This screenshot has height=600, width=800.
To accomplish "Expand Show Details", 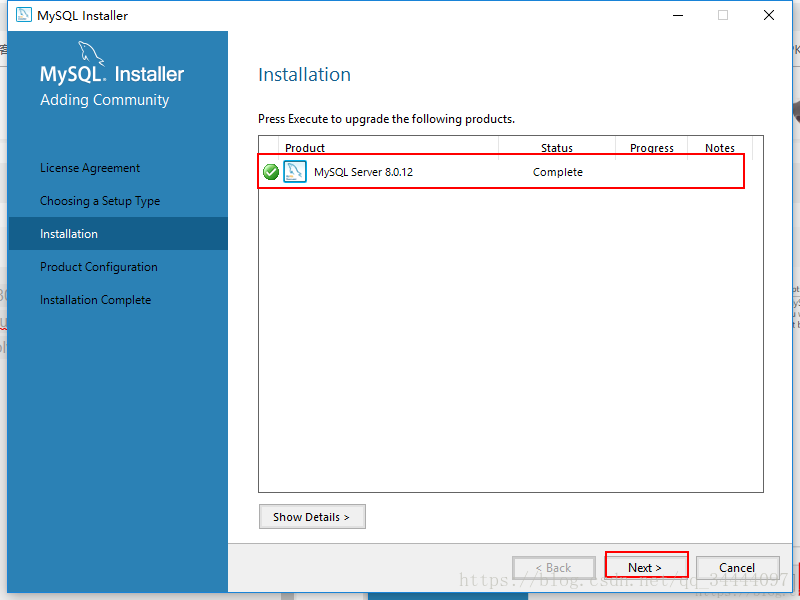I will click(312, 517).
